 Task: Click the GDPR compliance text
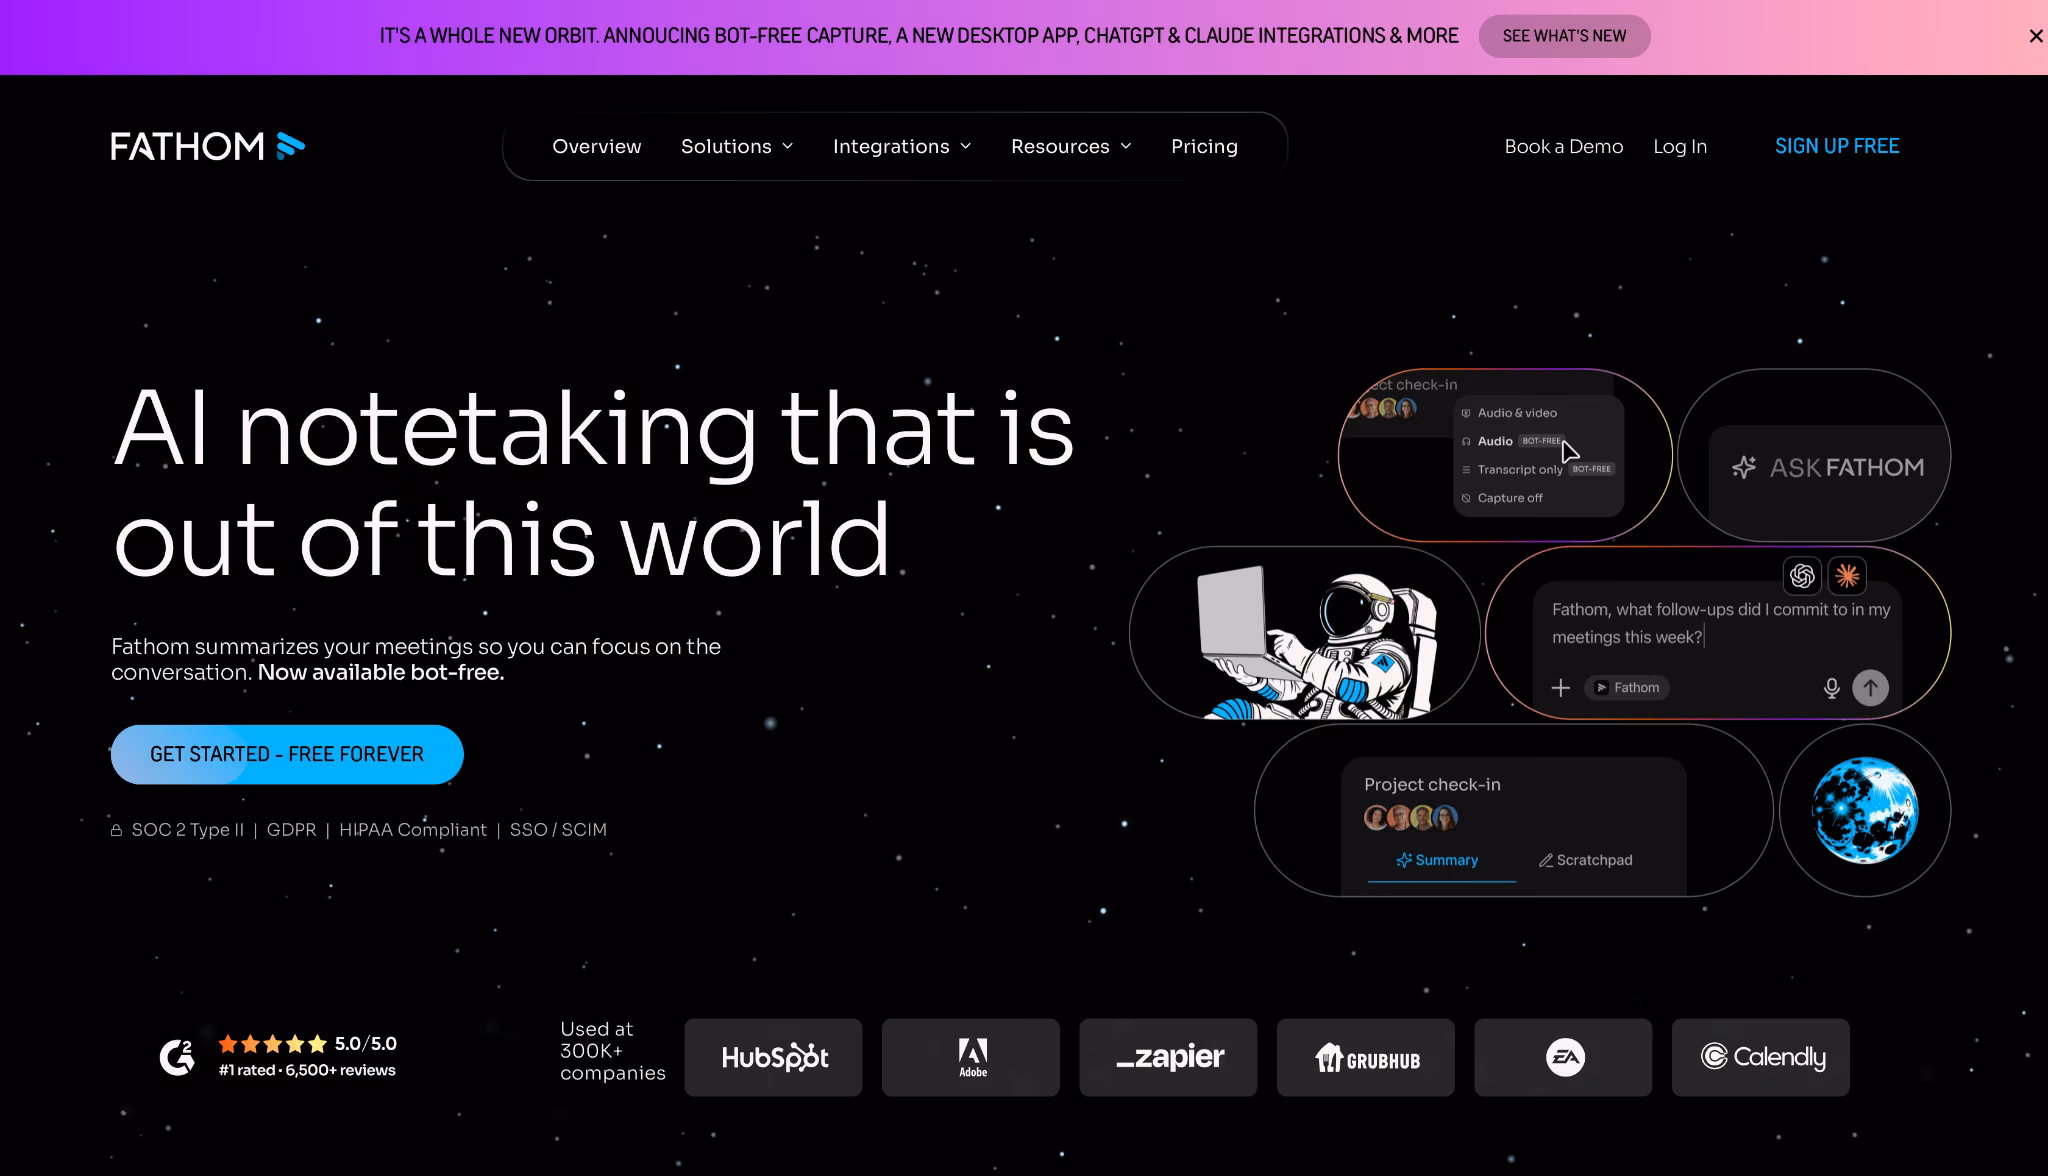291,830
